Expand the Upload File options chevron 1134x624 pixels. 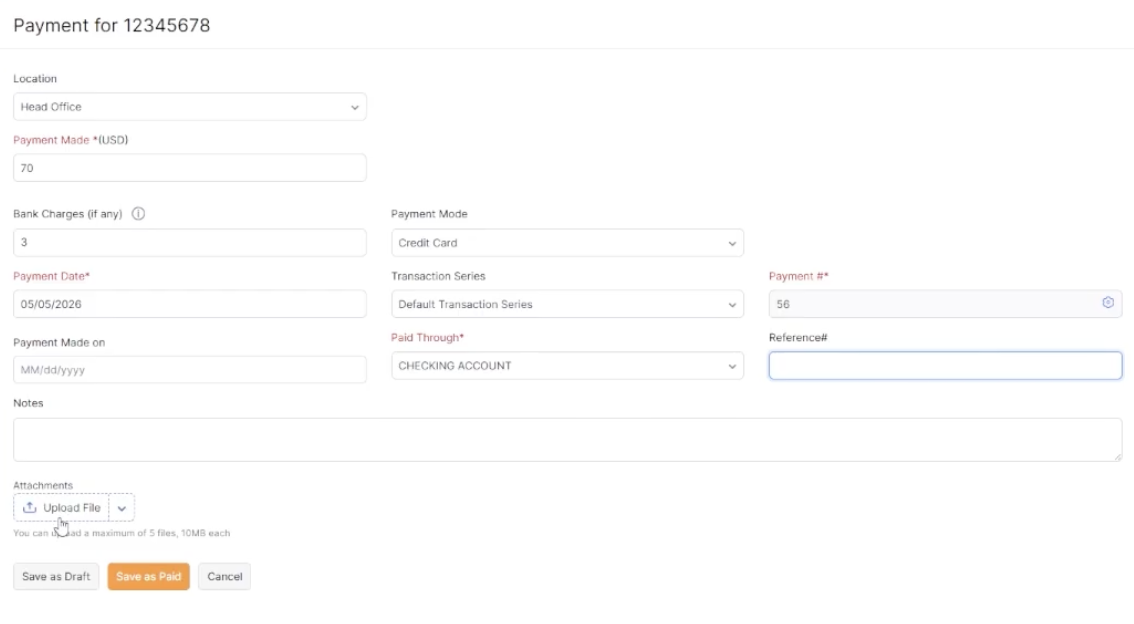(122, 508)
